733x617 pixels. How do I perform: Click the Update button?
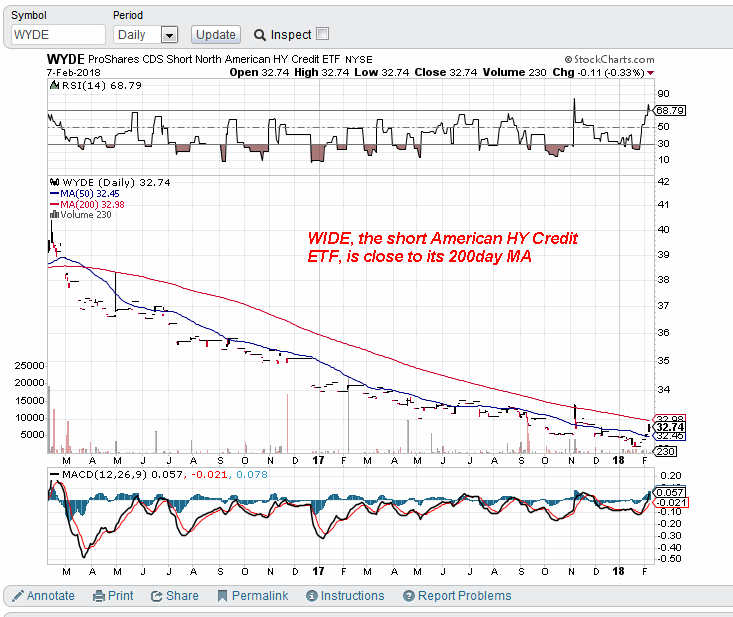(216, 35)
